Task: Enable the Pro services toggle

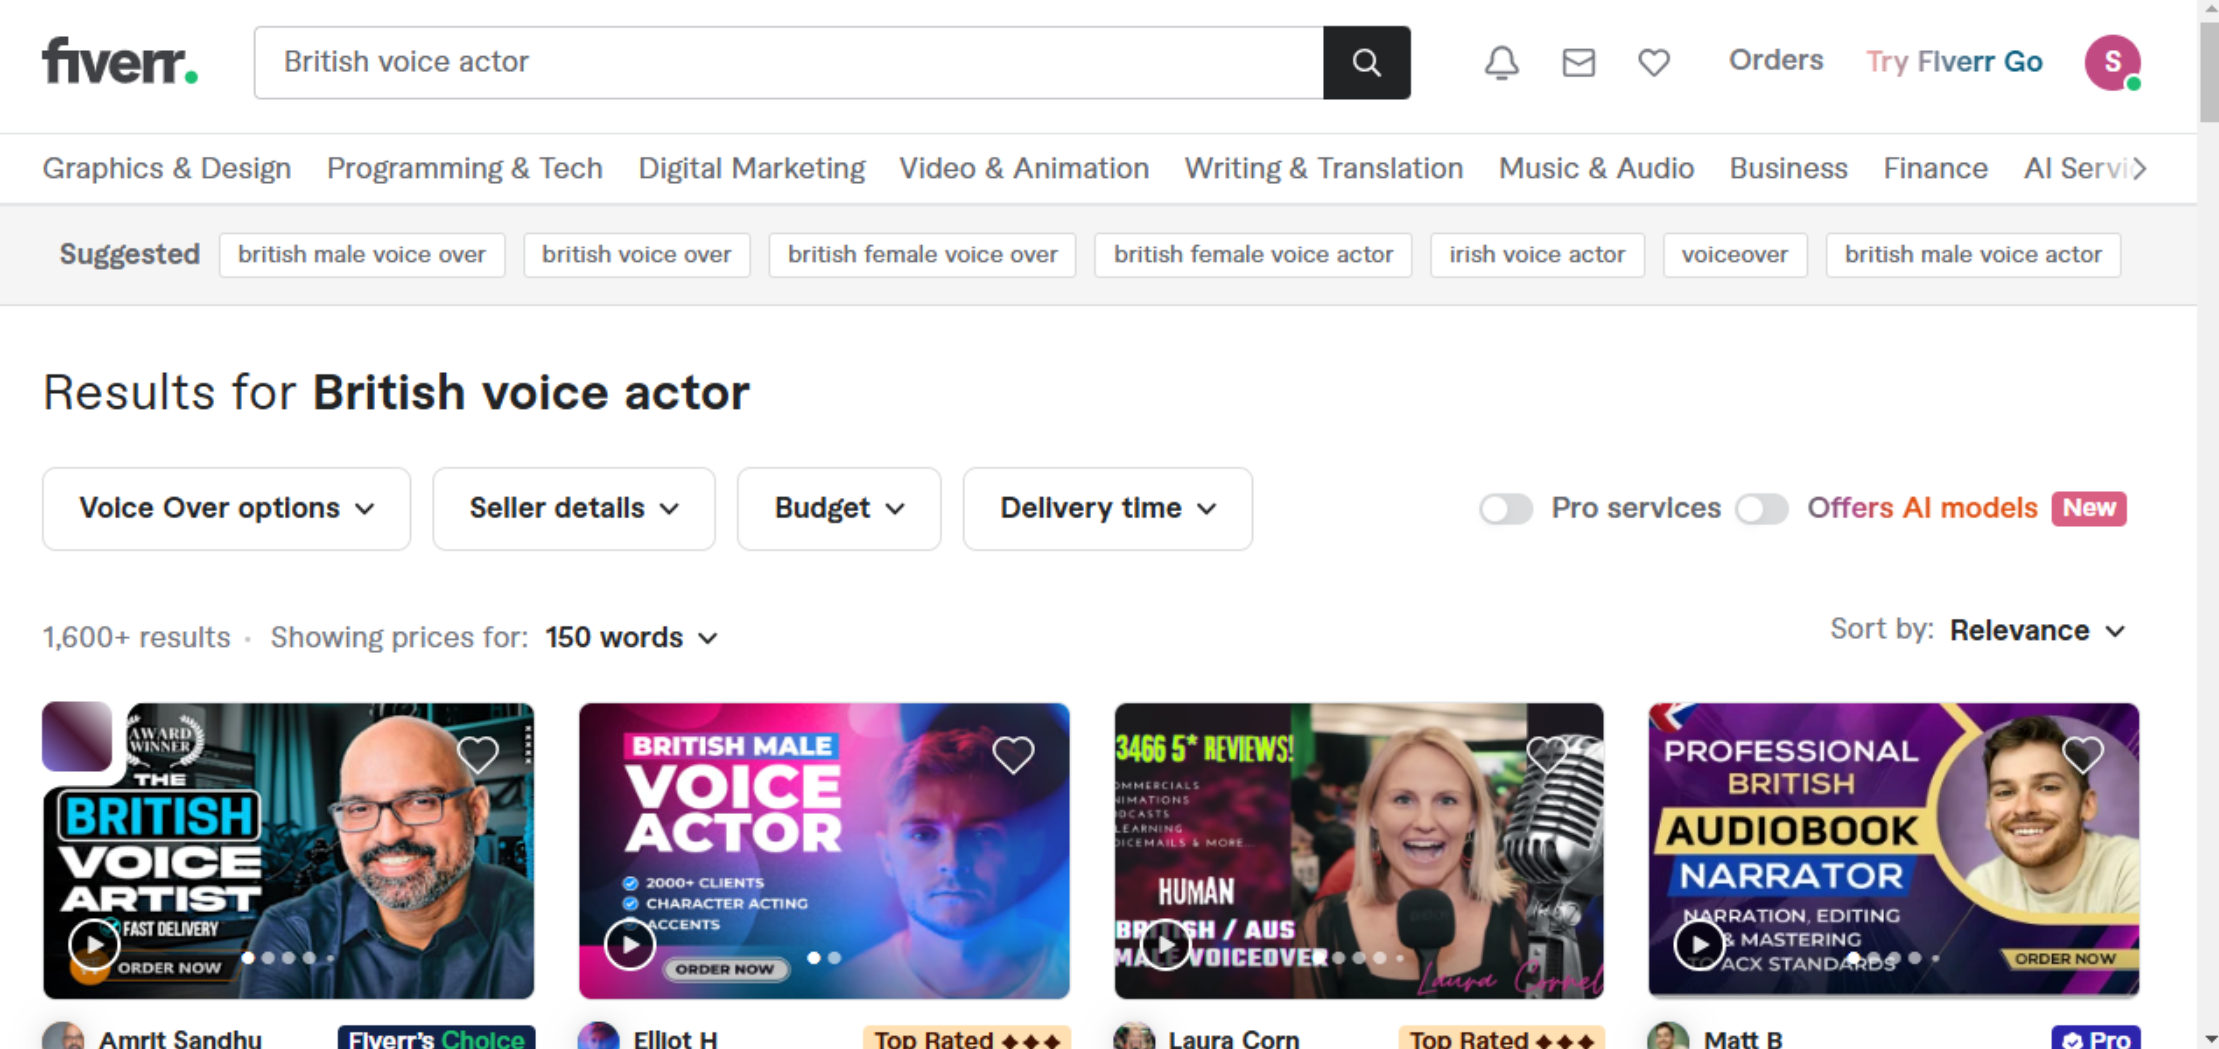Action: click(x=1505, y=508)
